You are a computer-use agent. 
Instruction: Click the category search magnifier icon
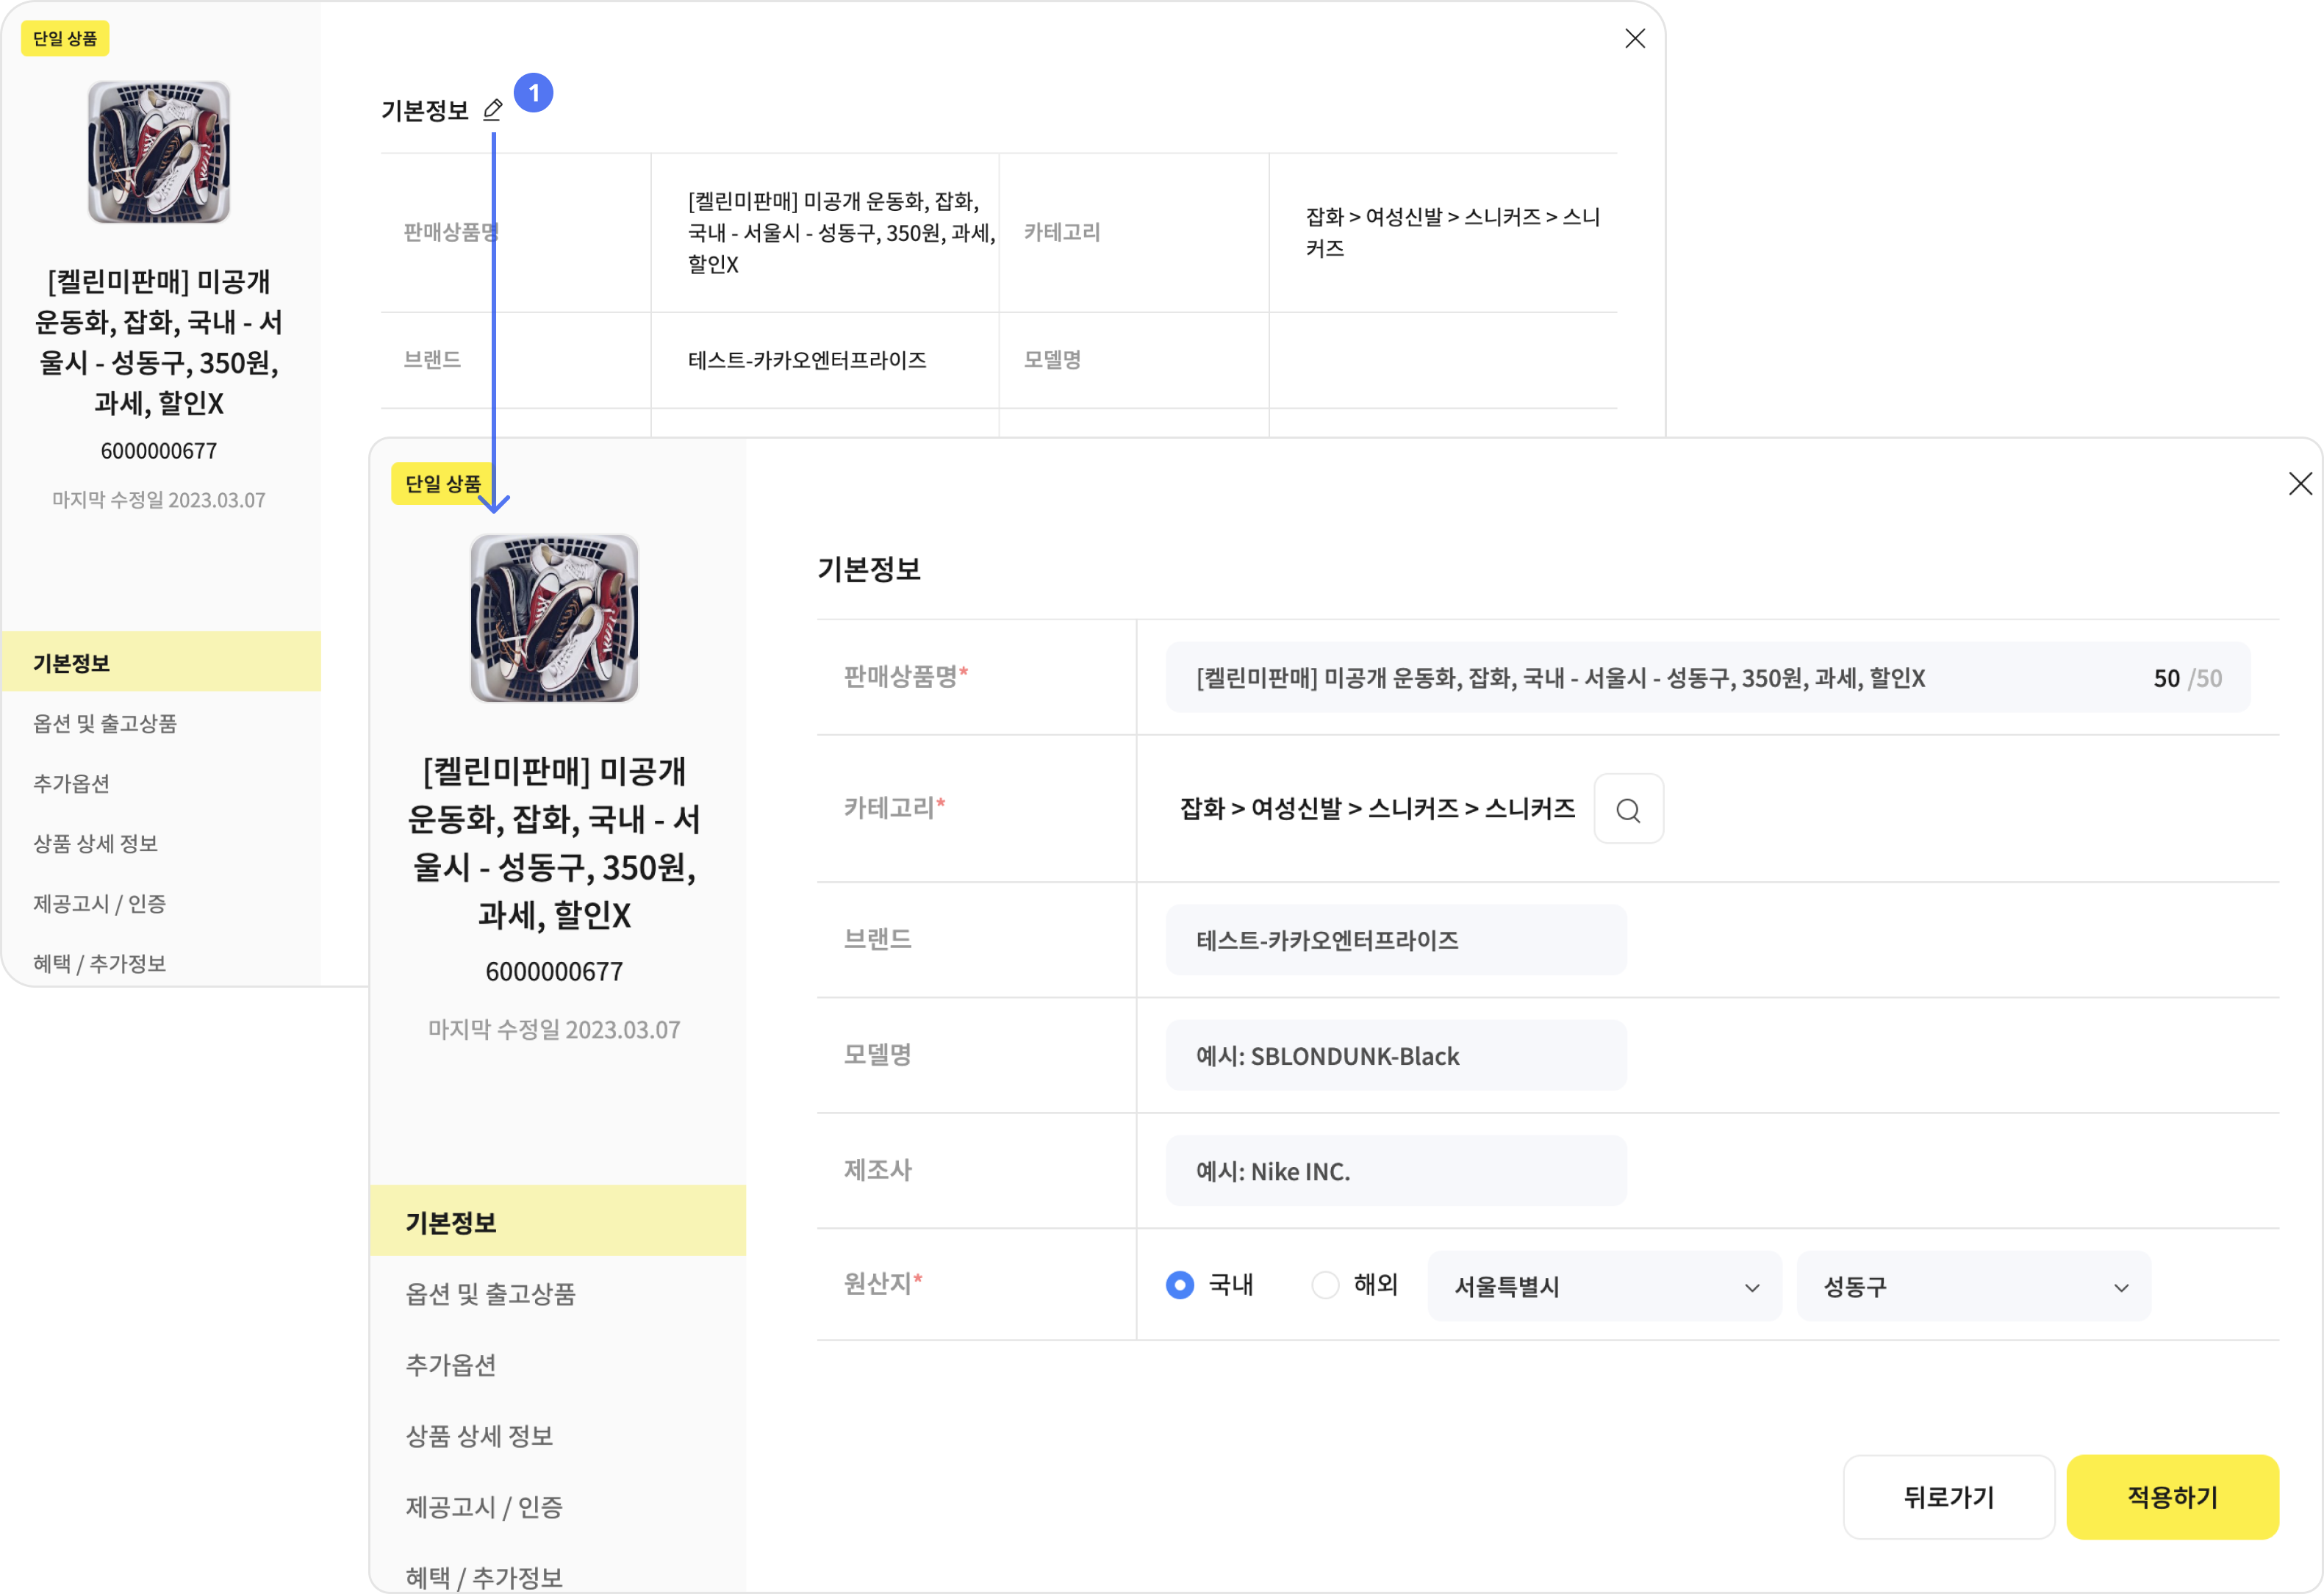tap(1628, 809)
